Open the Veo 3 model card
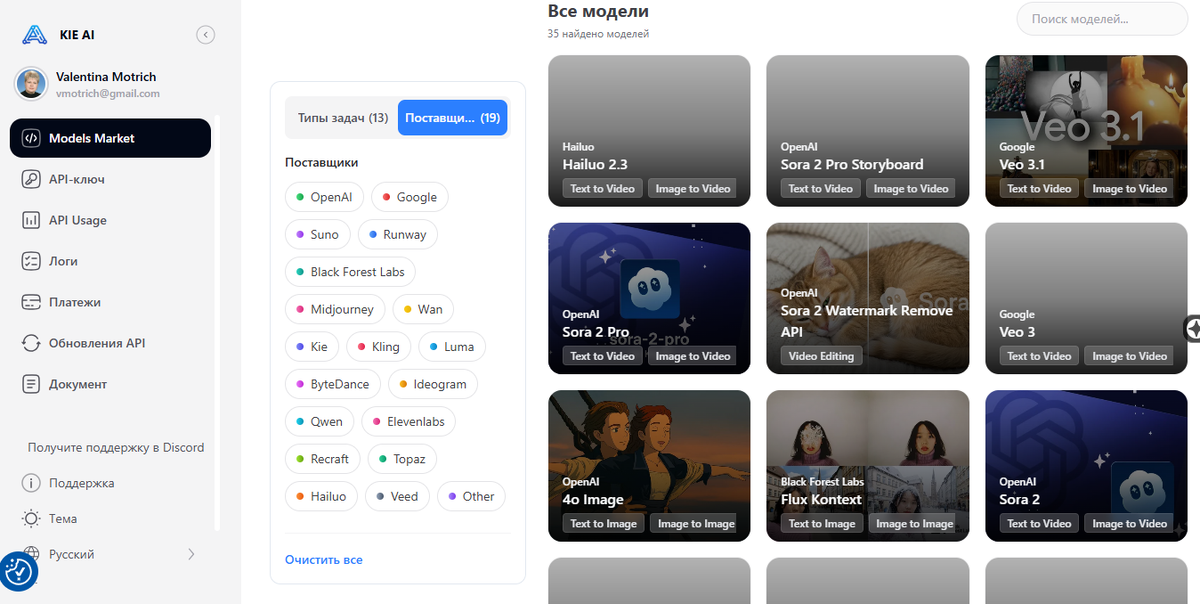 tap(1086, 298)
